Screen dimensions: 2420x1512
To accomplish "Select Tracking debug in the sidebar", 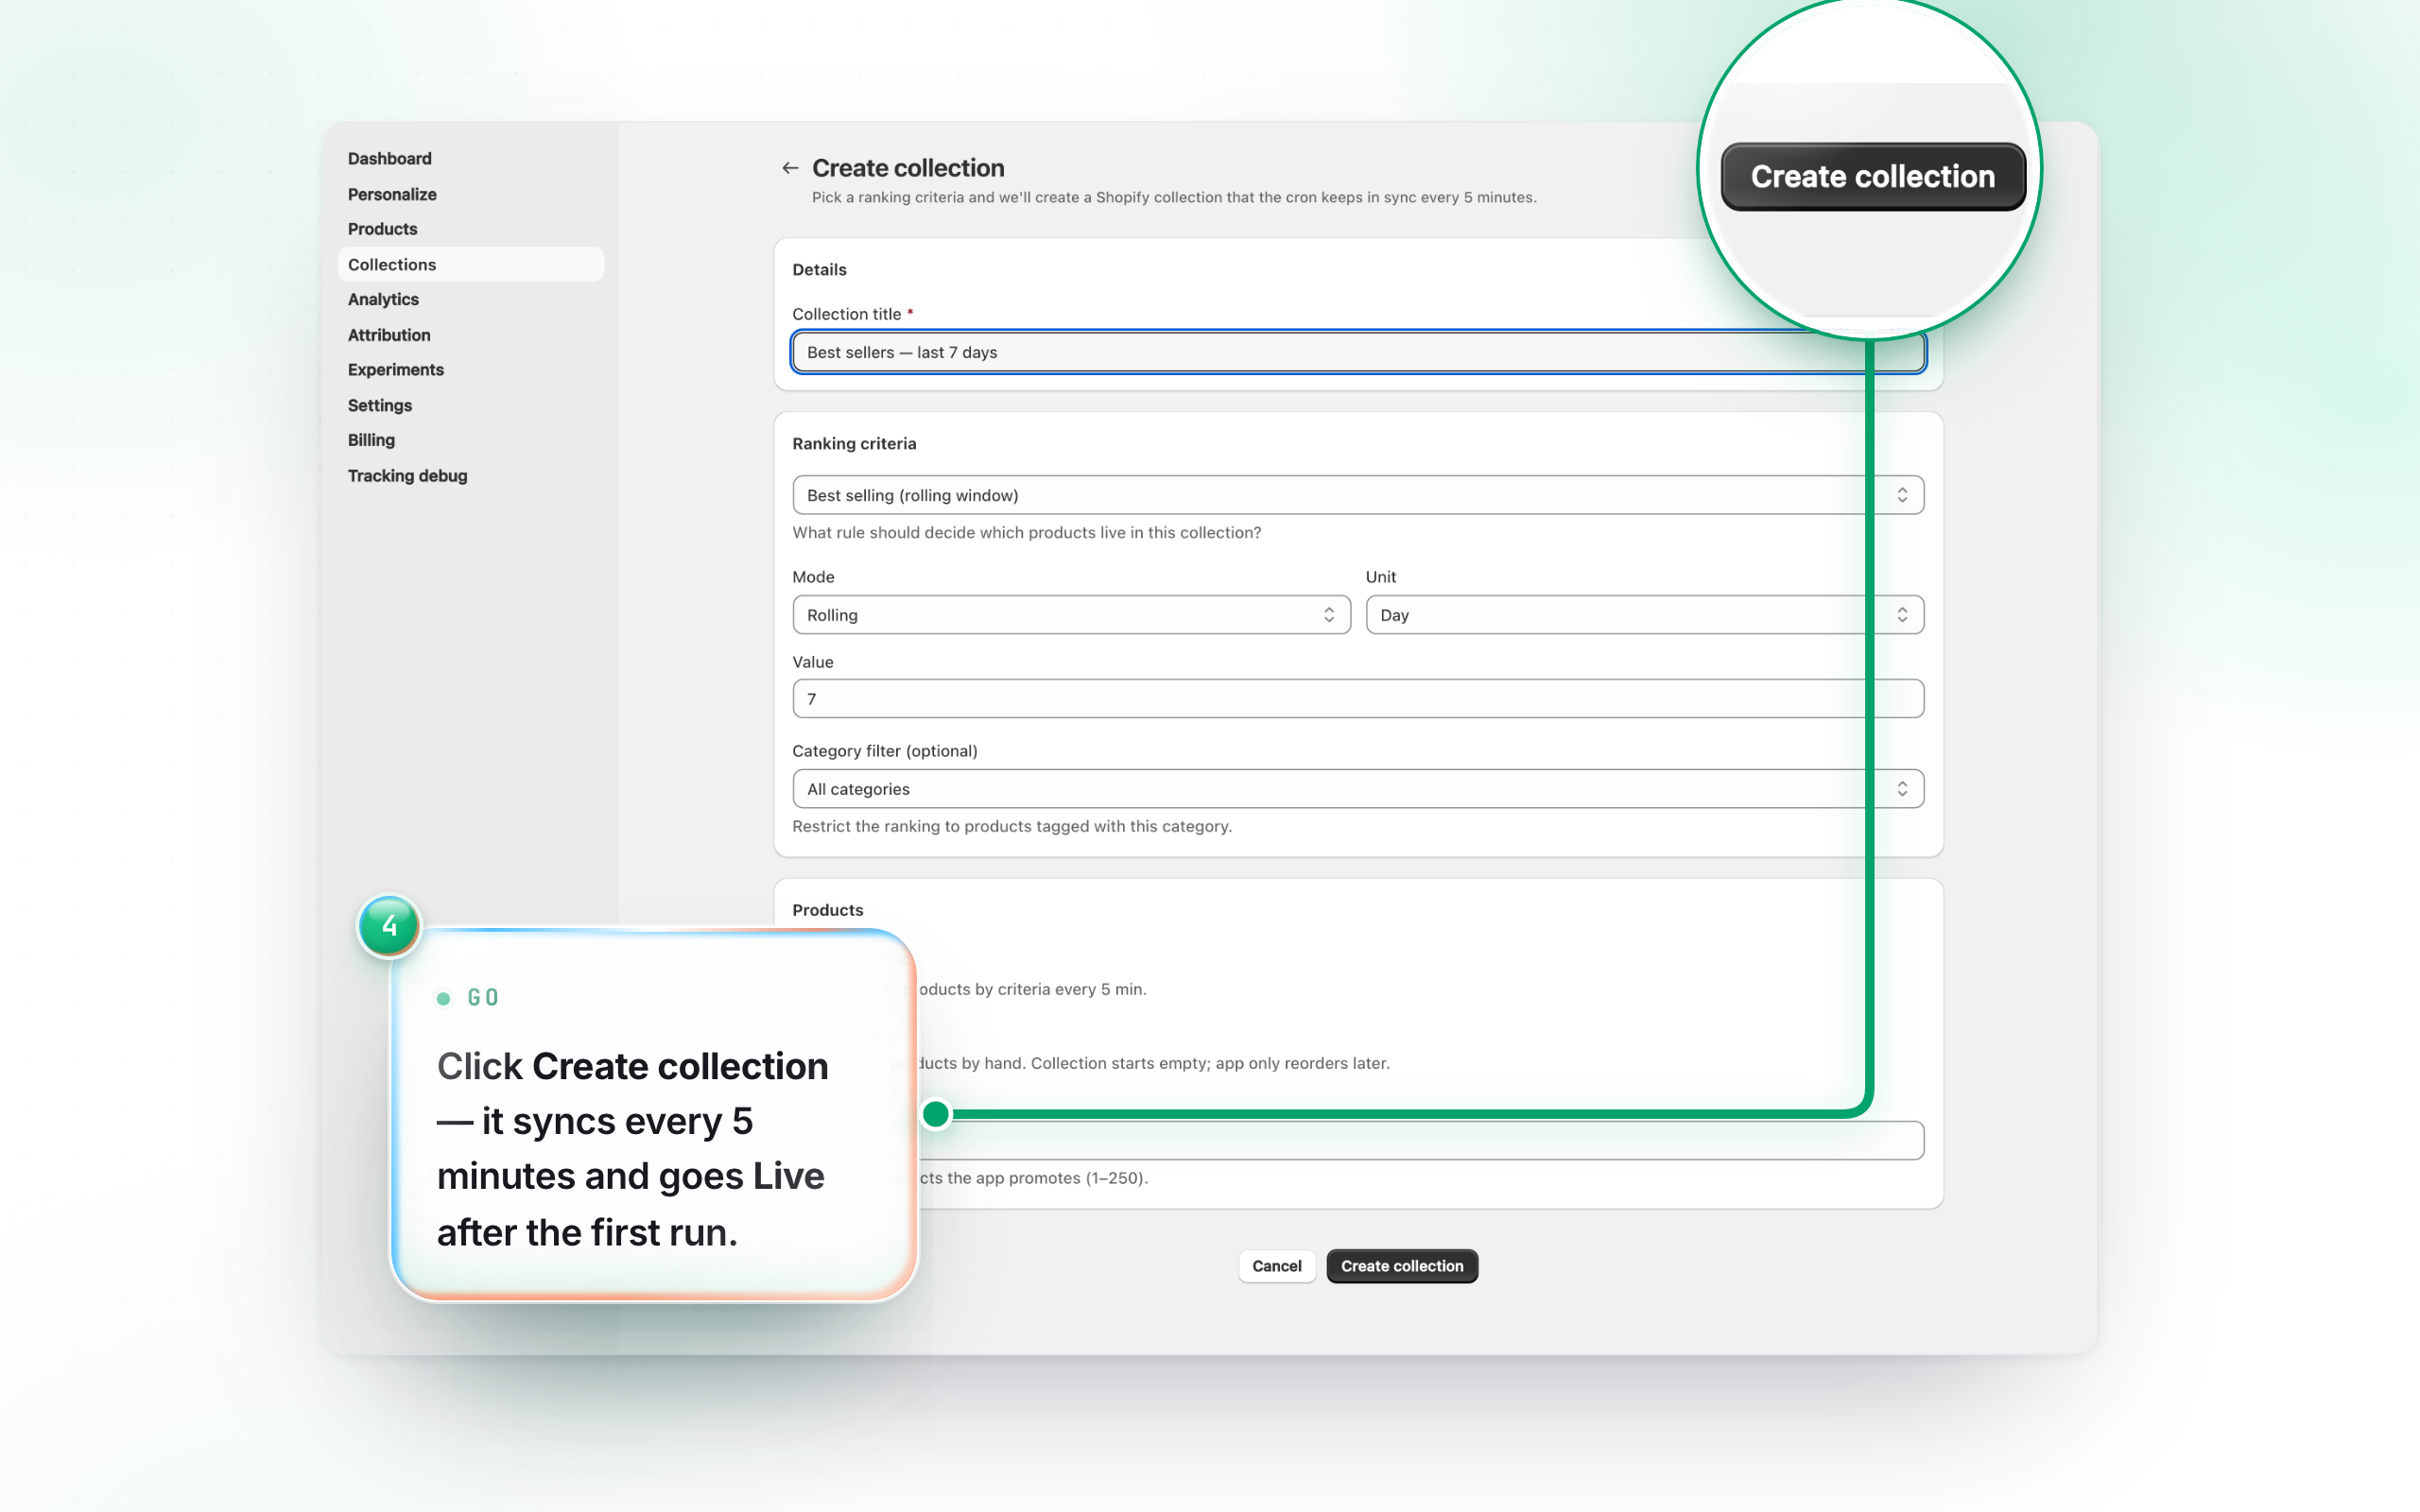I will click(x=408, y=476).
